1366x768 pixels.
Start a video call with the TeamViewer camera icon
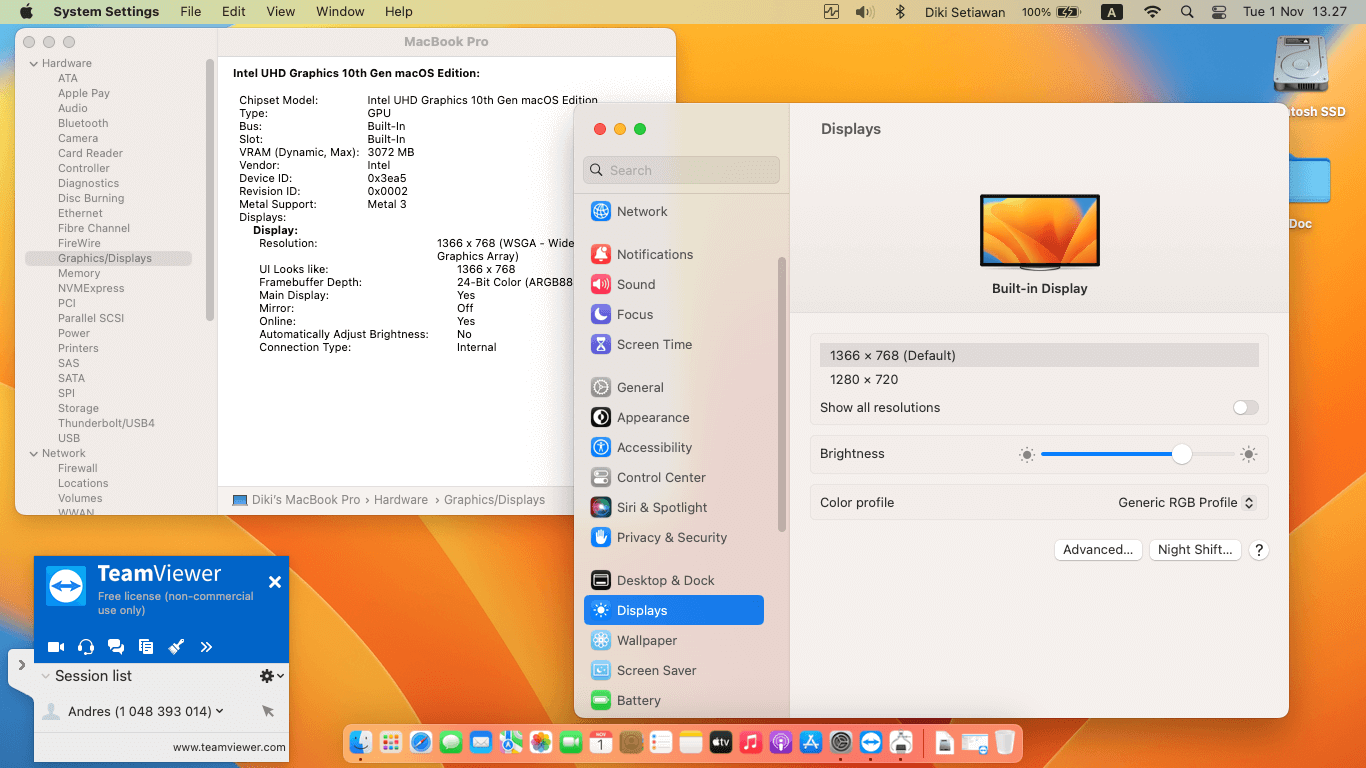pyautogui.click(x=56, y=646)
